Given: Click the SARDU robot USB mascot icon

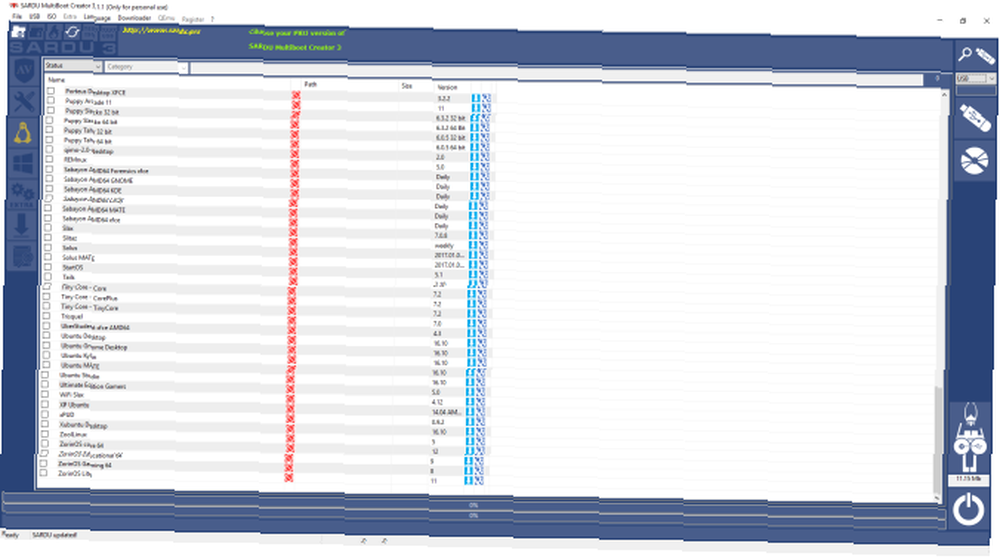Looking at the screenshot, I should pos(970,438).
